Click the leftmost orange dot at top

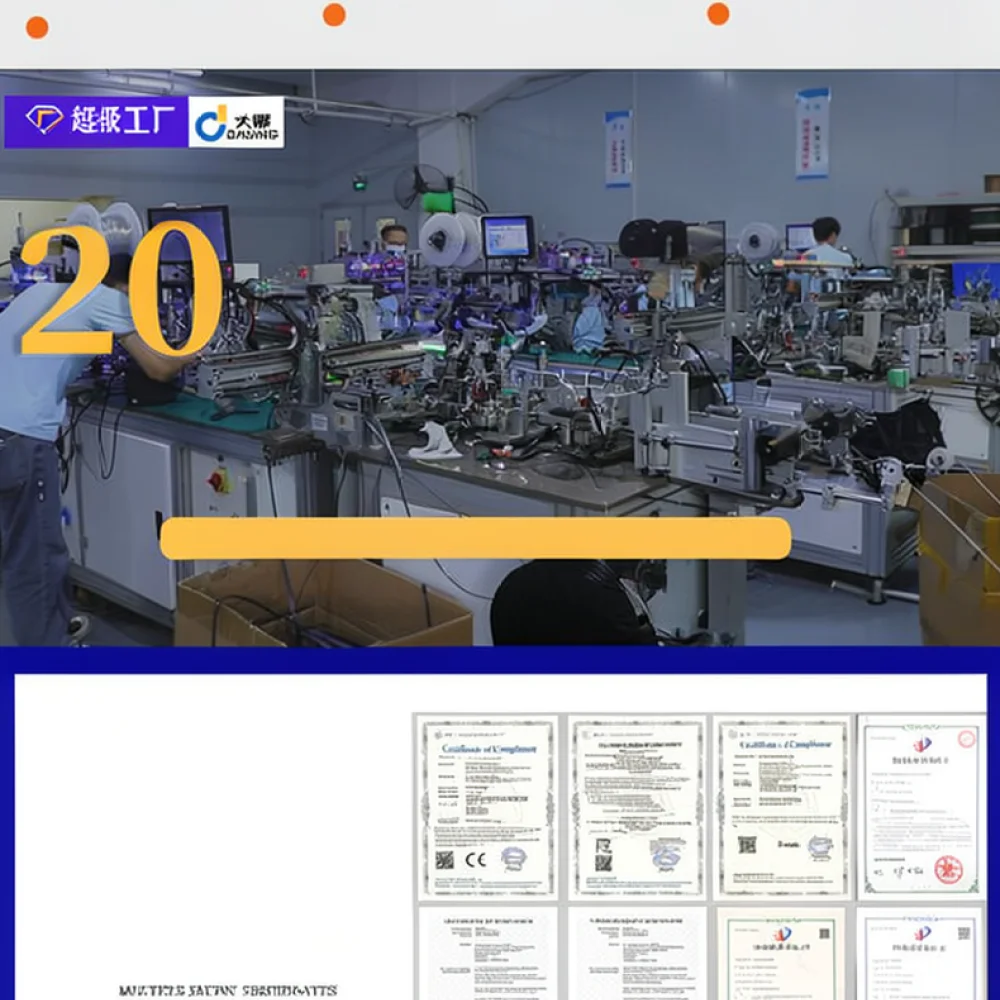coord(37,27)
